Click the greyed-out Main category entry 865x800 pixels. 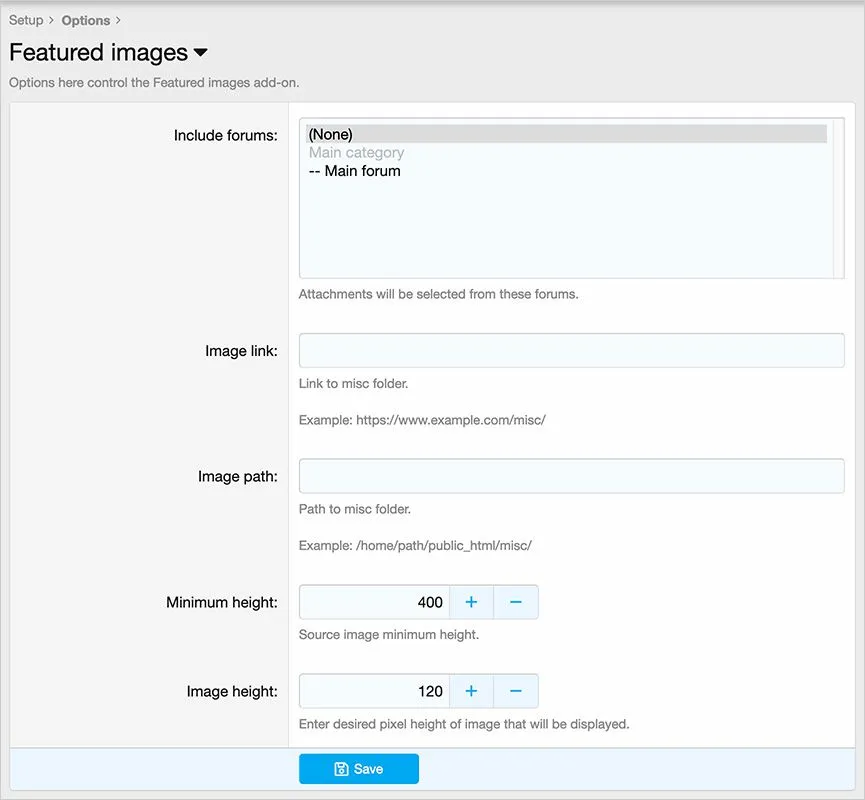click(357, 153)
